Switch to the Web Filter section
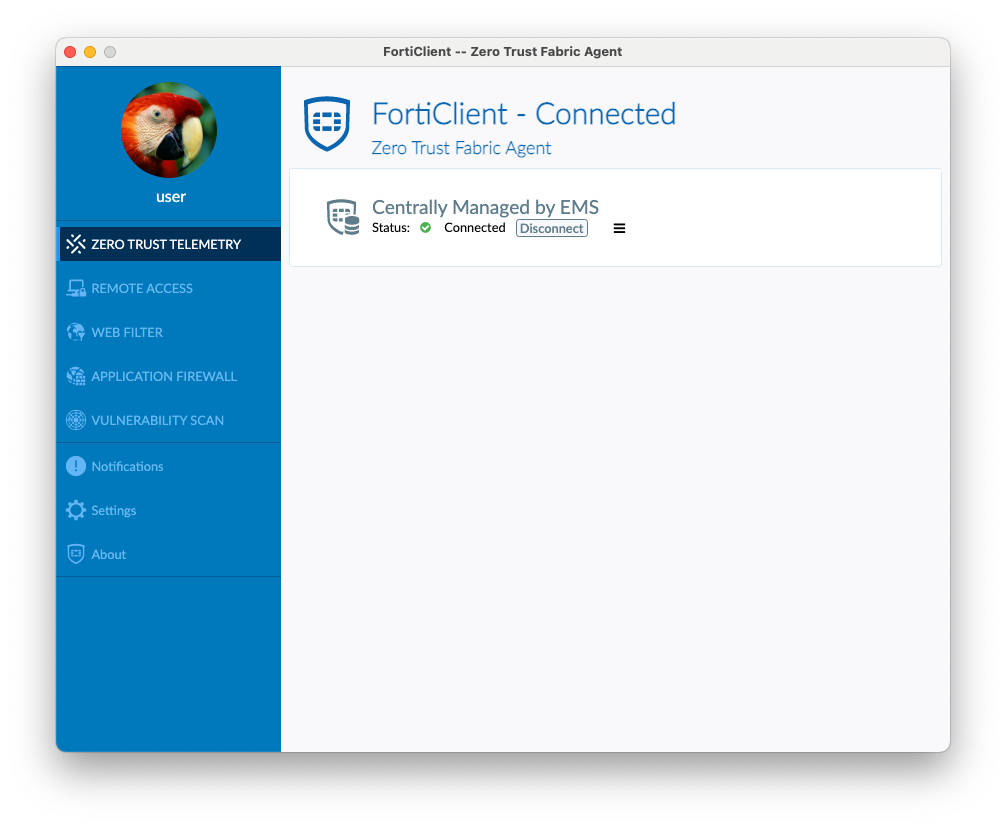 click(130, 332)
